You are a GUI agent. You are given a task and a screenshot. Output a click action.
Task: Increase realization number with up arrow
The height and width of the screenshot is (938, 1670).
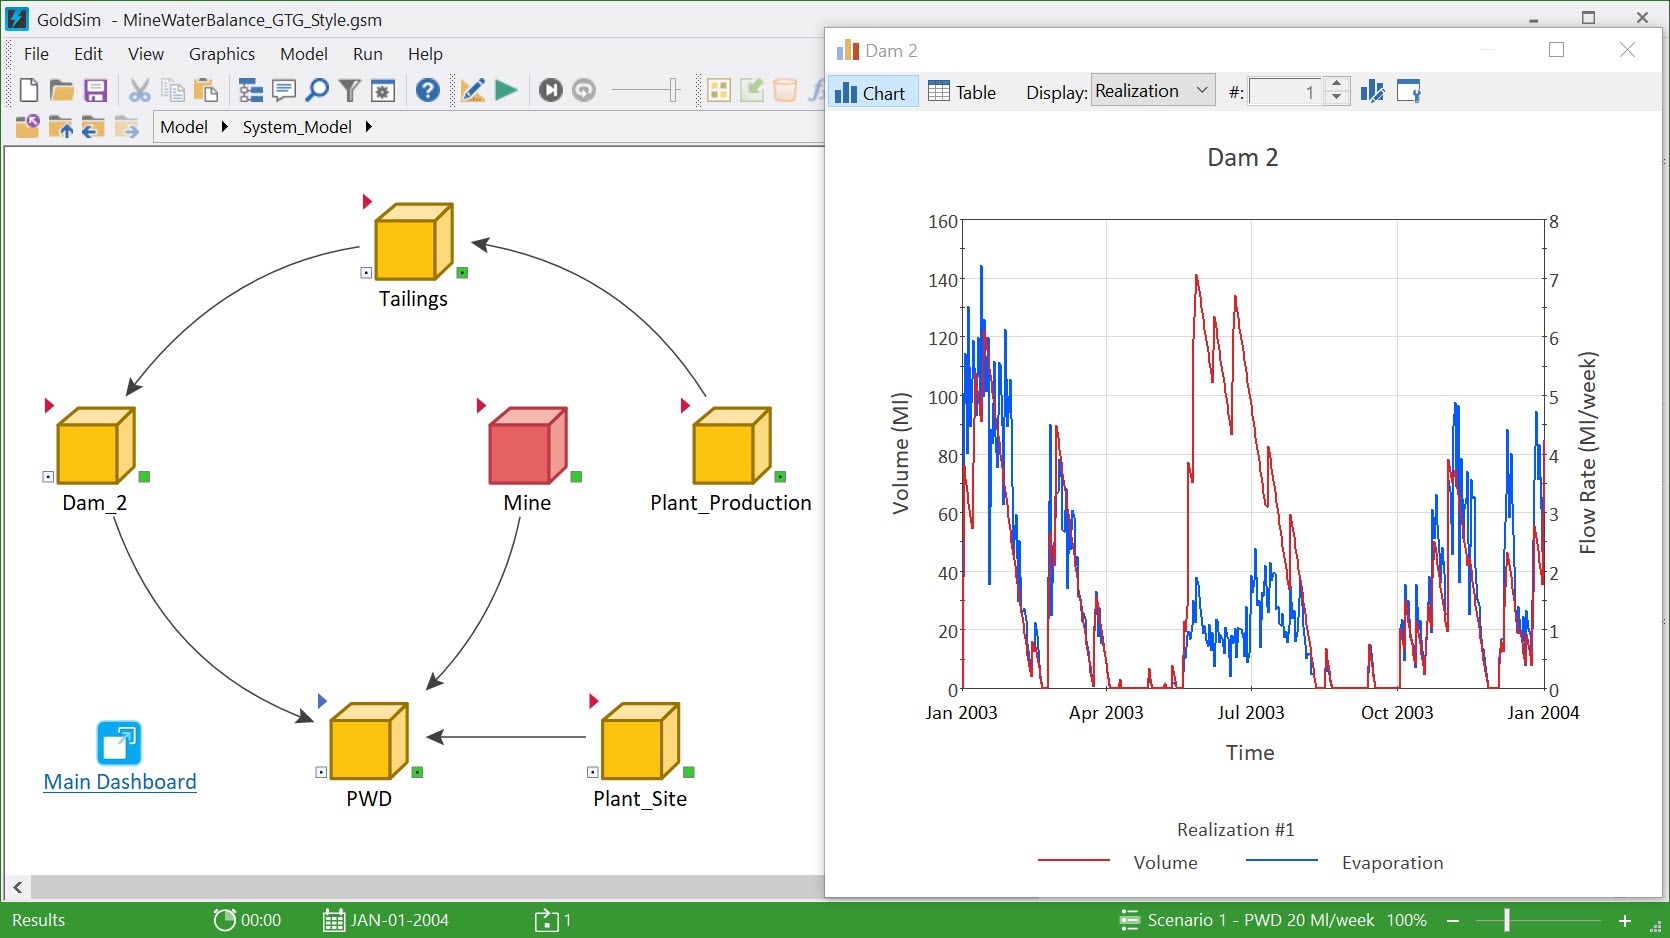(1336, 85)
